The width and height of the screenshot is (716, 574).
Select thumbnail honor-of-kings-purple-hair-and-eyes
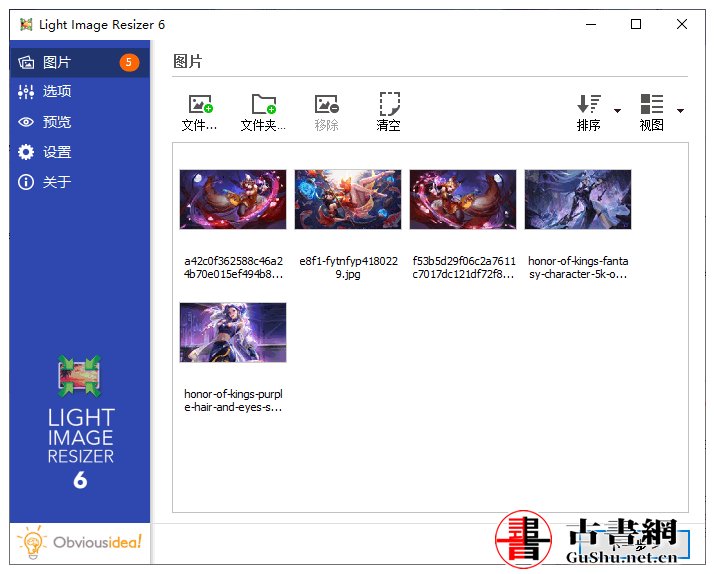click(233, 332)
